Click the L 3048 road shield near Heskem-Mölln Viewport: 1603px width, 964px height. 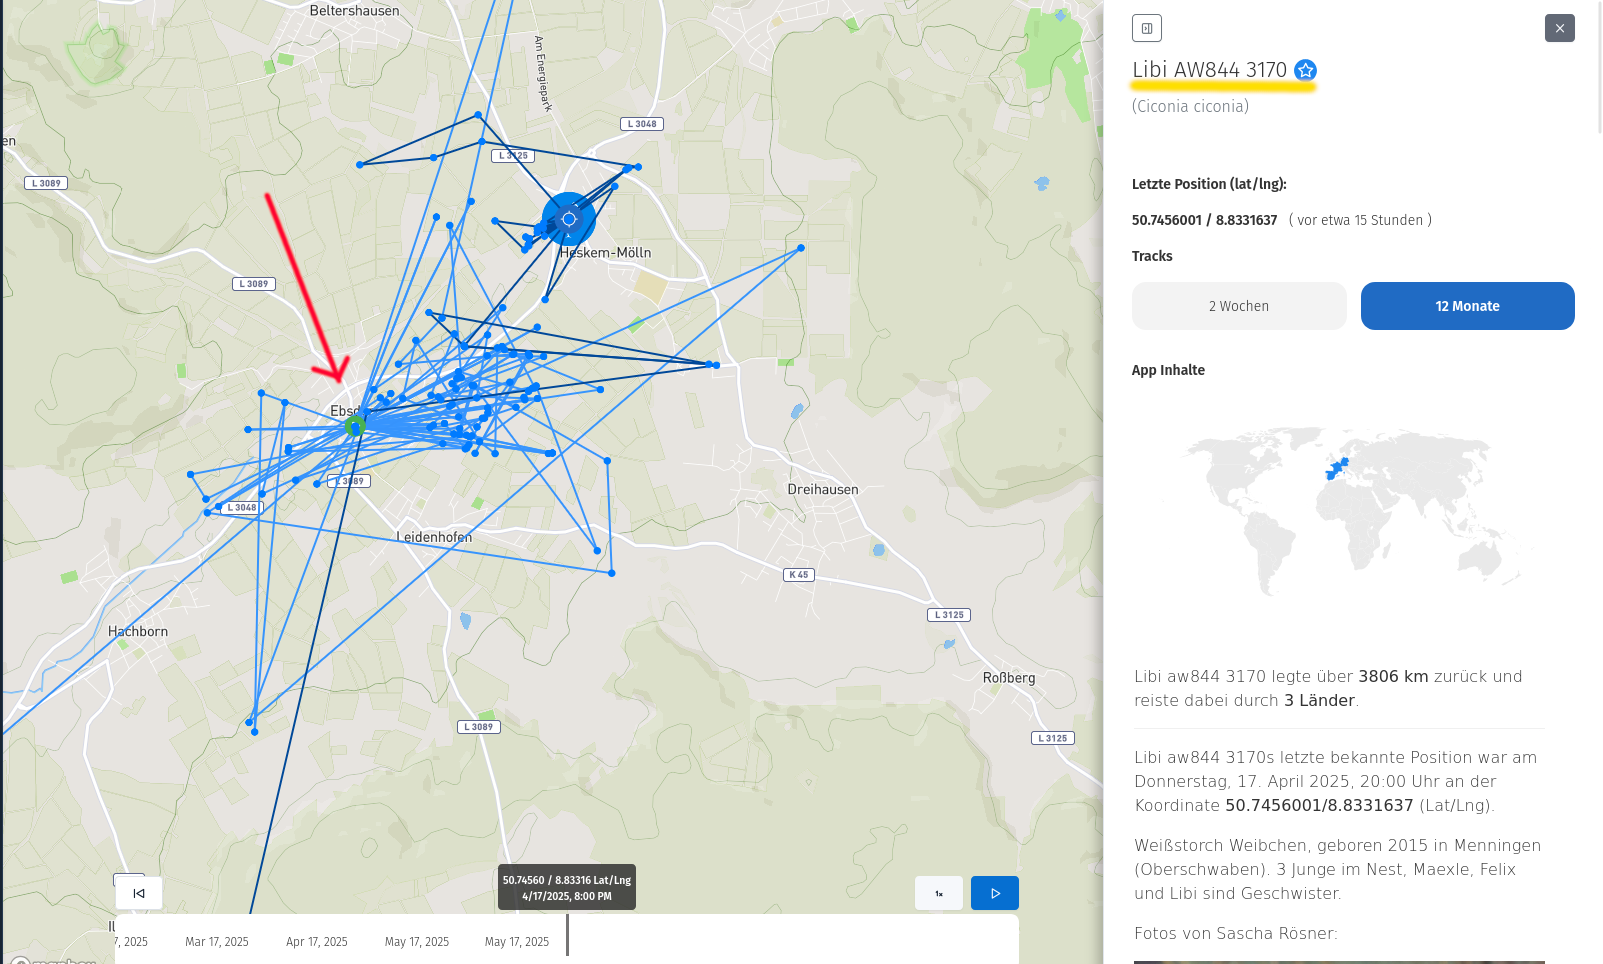click(641, 124)
